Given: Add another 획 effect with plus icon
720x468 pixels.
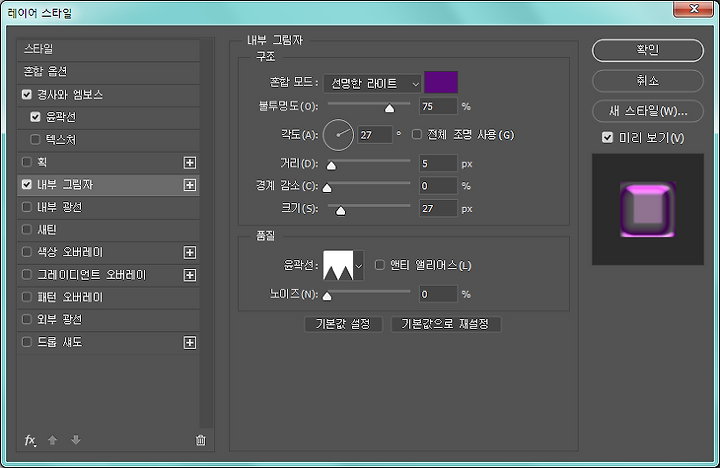Looking at the screenshot, I should click(x=190, y=163).
